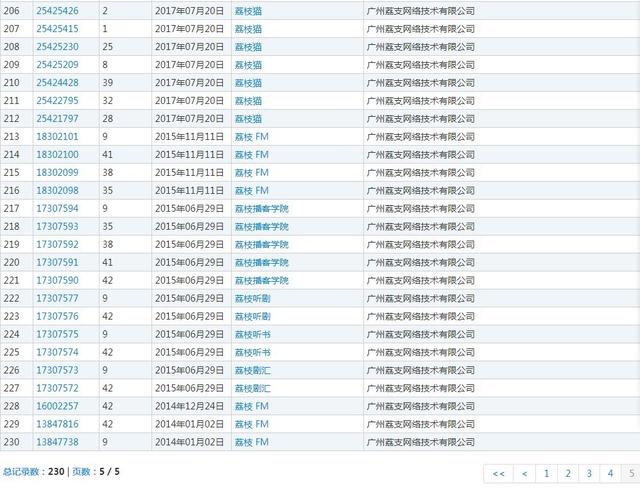Click 荔枝听书 trademark in row 224
The image size is (640, 489).
252,334
